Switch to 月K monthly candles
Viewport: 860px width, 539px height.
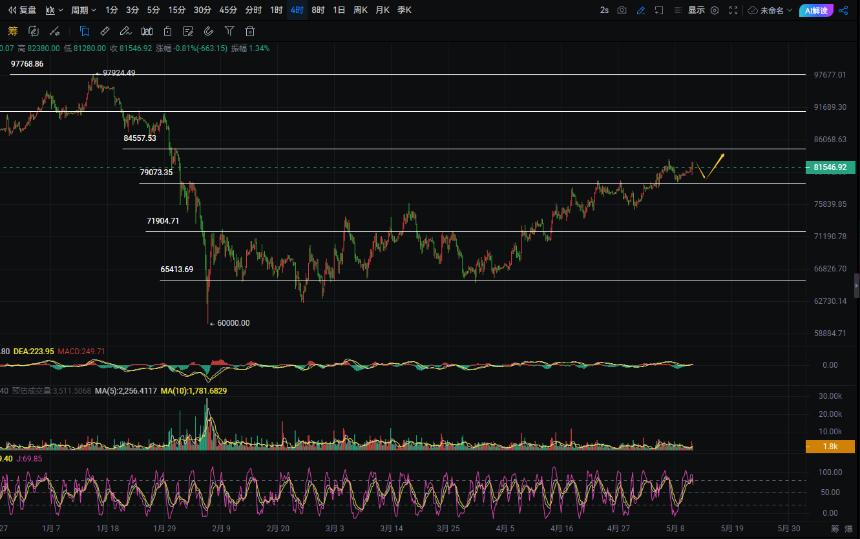click(382, 10)
